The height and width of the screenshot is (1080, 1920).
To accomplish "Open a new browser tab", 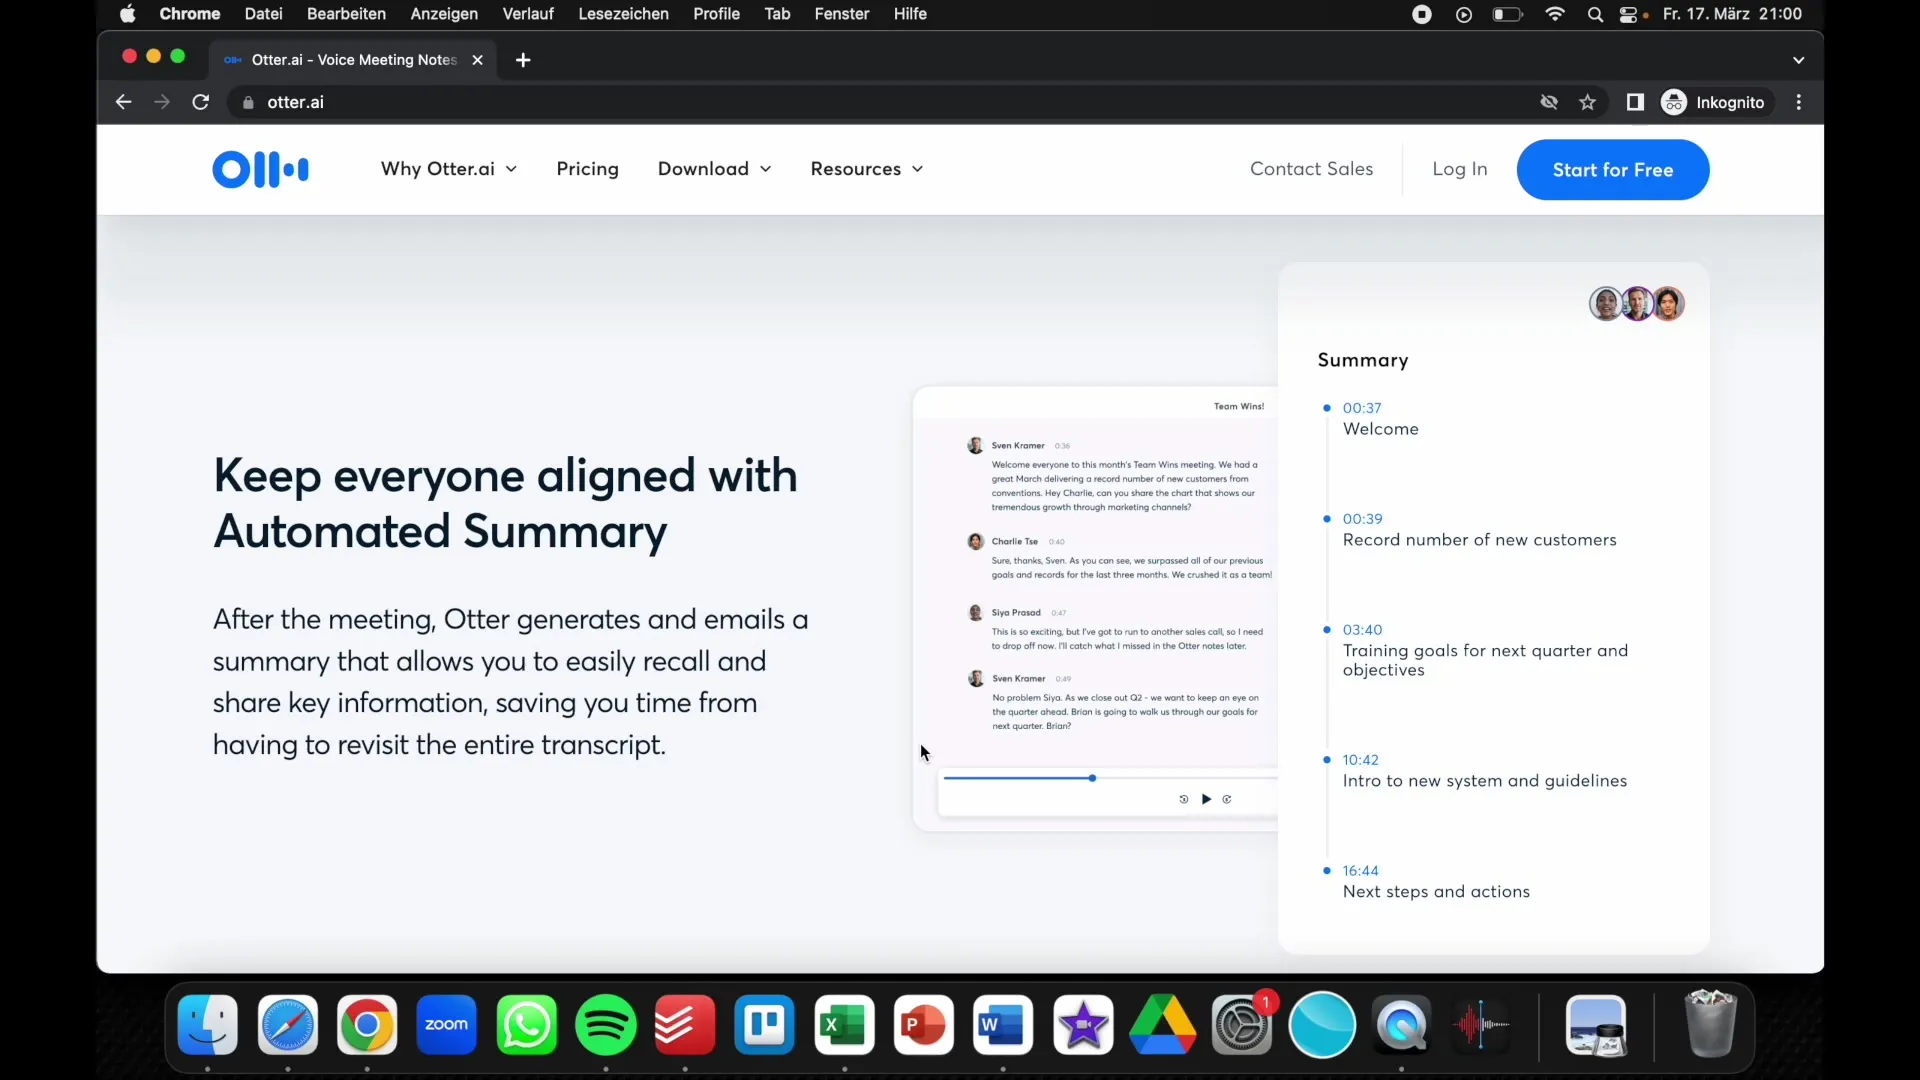I will 523,60.
